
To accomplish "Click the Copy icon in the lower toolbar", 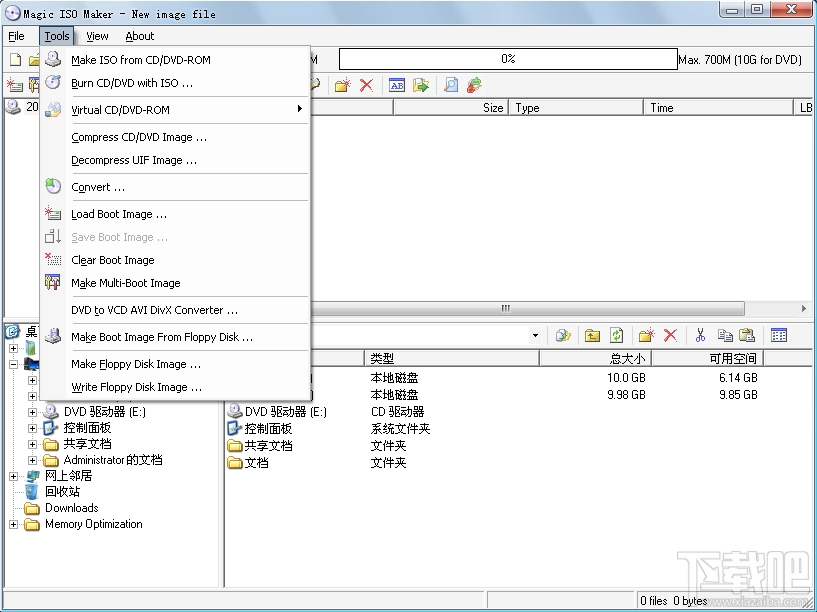I will click(727, 334).
